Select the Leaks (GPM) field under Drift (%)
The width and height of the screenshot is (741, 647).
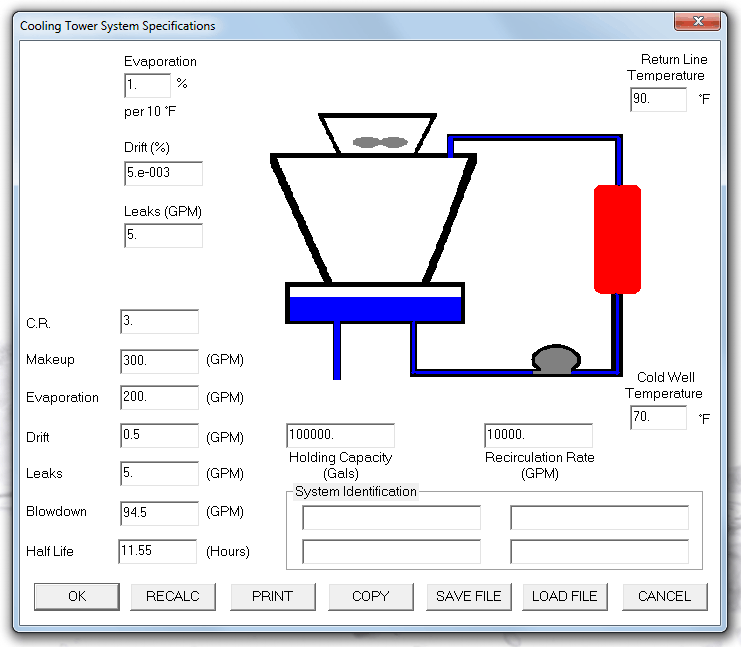coord(164,235)
